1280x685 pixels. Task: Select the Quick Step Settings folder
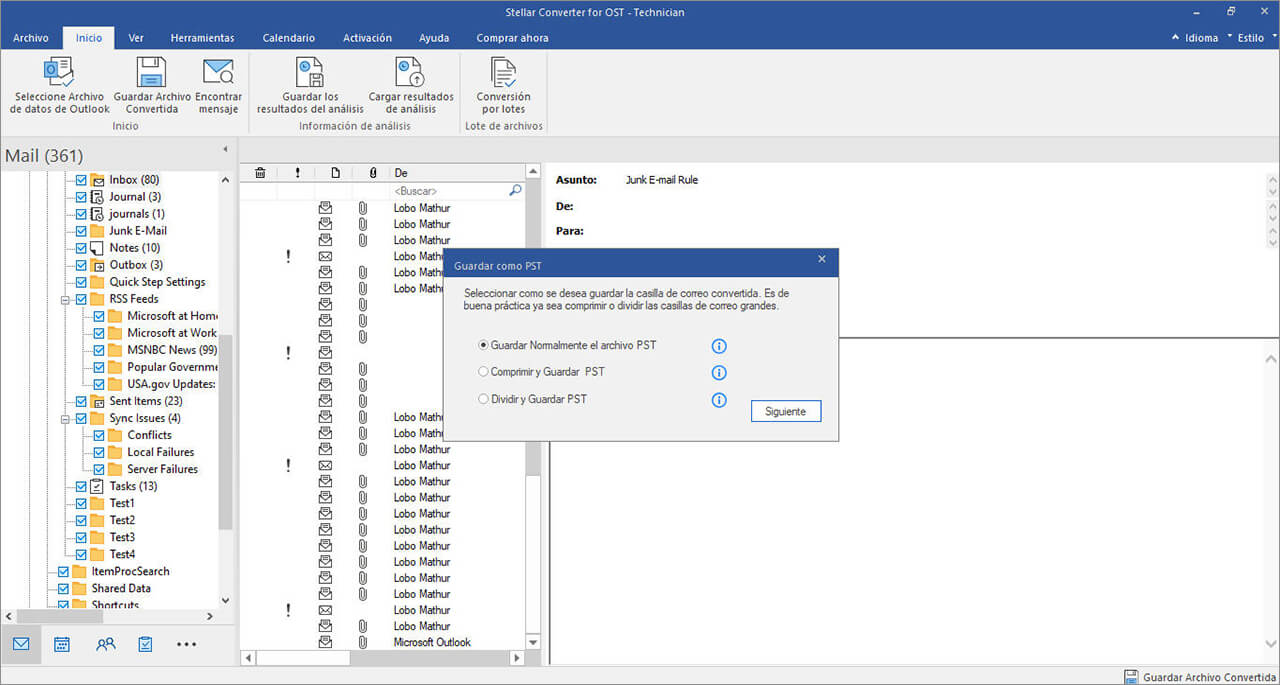(157, 282)
